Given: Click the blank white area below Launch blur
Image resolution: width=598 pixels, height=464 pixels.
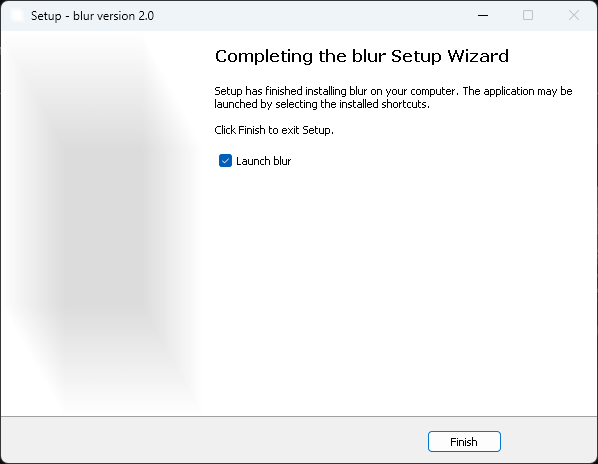Looking at the screenshot, I should [397, 290].
